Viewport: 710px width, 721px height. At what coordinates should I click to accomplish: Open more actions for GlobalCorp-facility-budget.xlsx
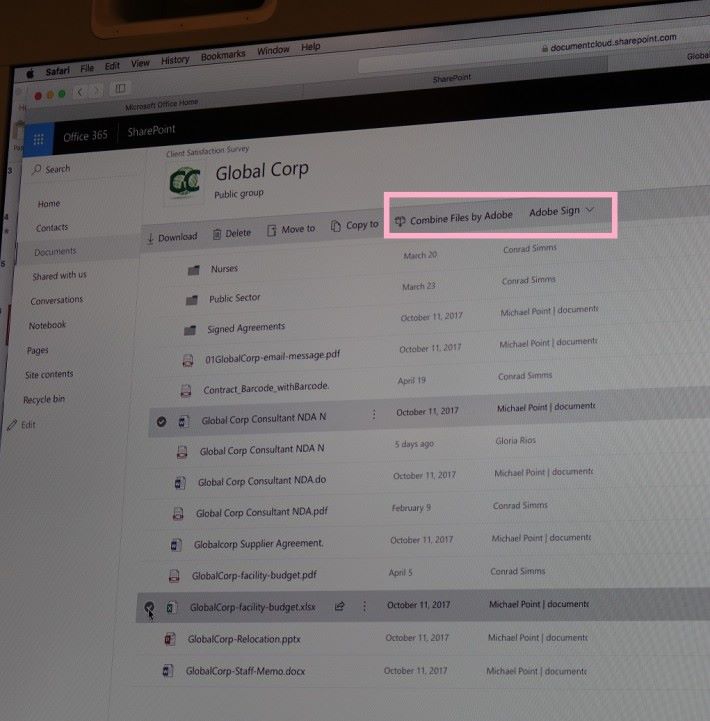tap(364, 606)
